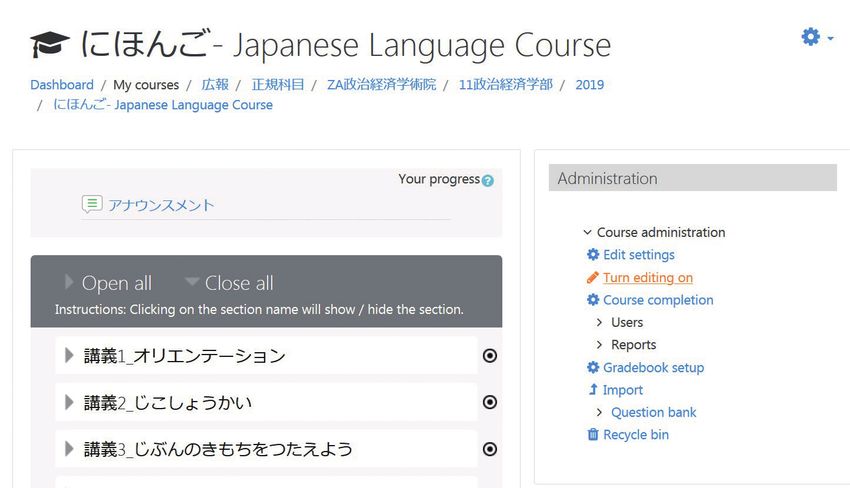Viewport: 850px width, 488px height.
Task: Click the course title heading にほんご- Japanese Language Course
Action: point(346,44)
